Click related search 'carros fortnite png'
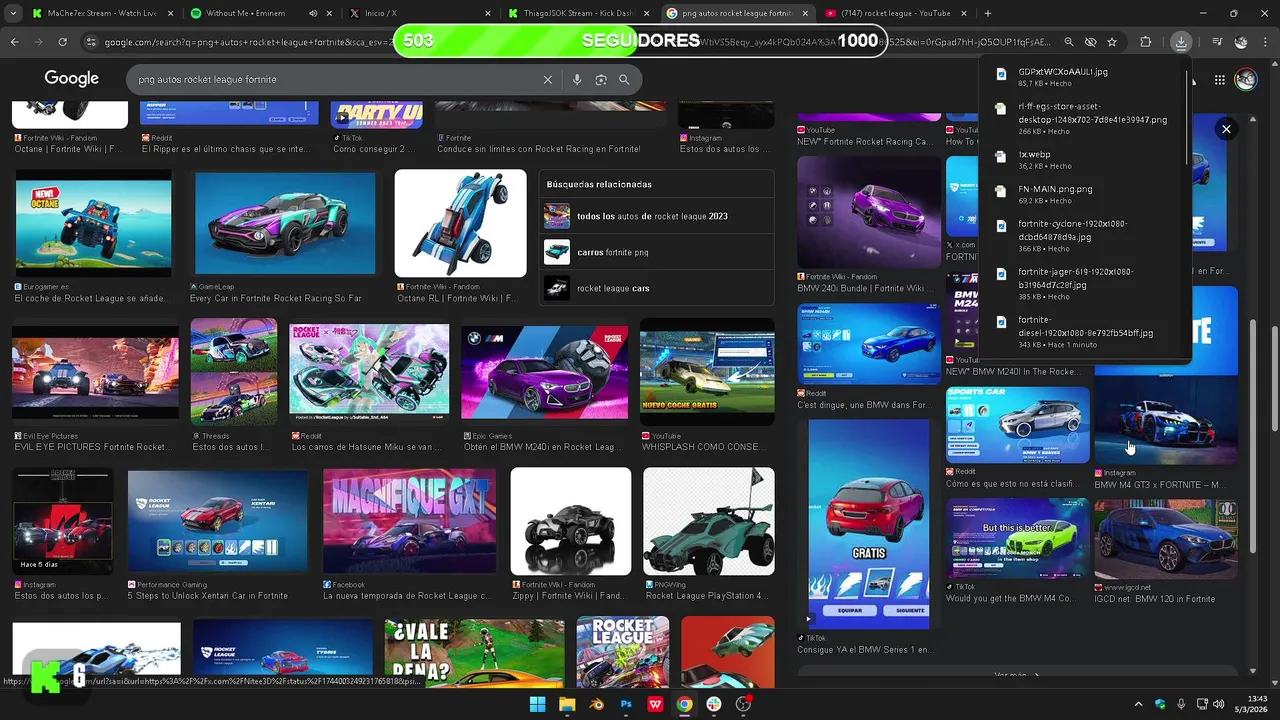1280x720 pixels. coord(656,252)
